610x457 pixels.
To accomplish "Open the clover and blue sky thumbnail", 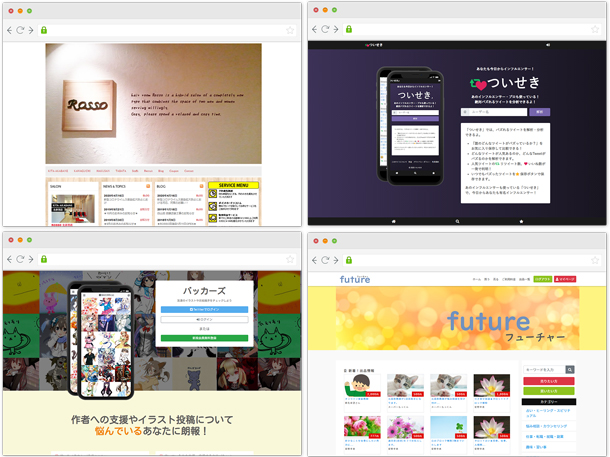I will [449, 427].
